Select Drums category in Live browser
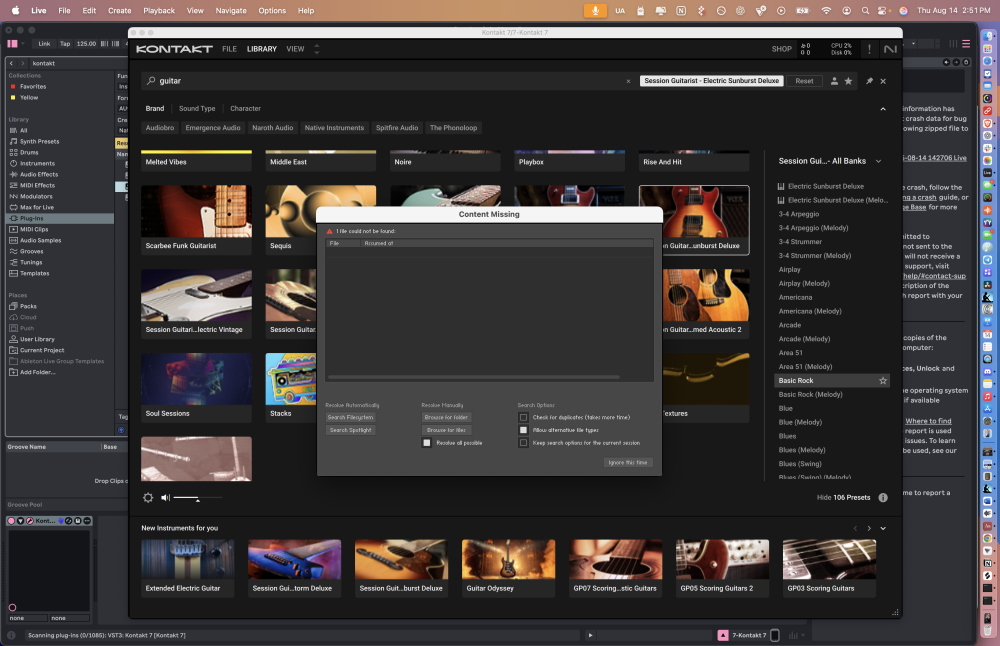The image size is (1000, 646). [29, 152]
